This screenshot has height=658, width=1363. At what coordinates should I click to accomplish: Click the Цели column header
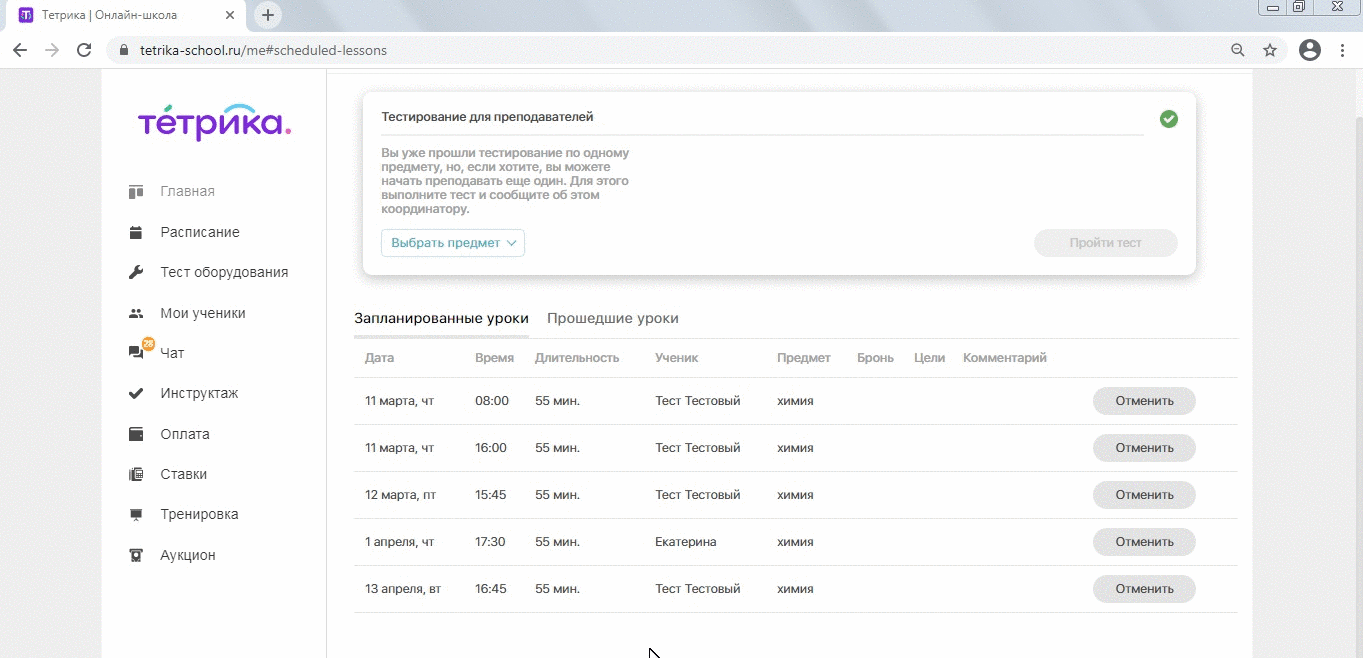(929, 358)
